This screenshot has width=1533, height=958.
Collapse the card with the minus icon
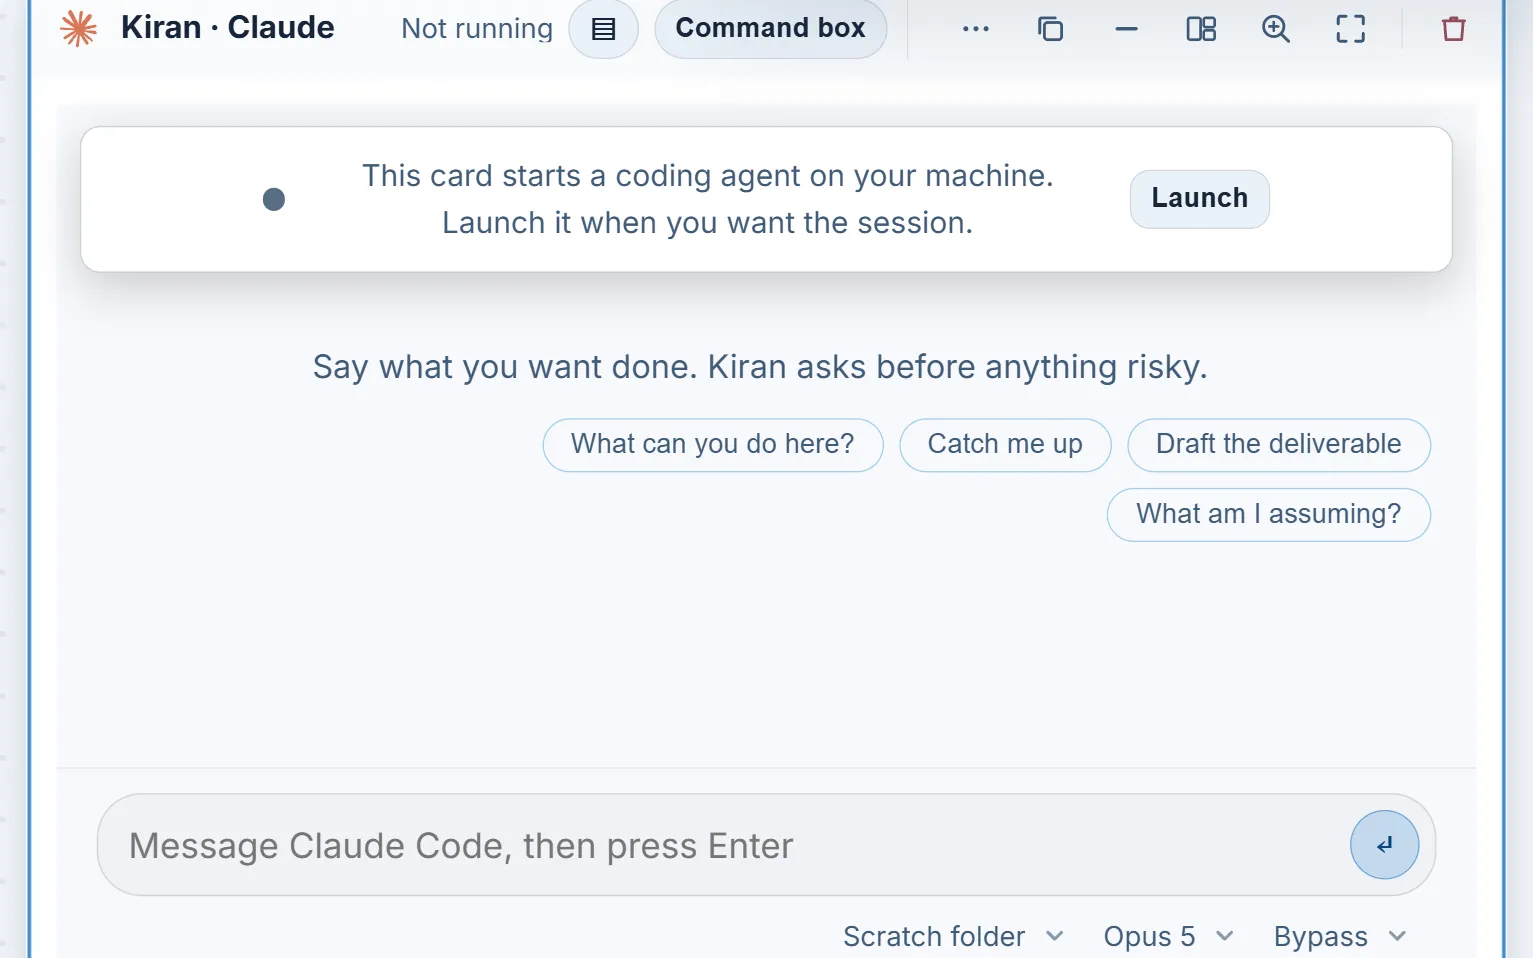(x=1126, y=29)
